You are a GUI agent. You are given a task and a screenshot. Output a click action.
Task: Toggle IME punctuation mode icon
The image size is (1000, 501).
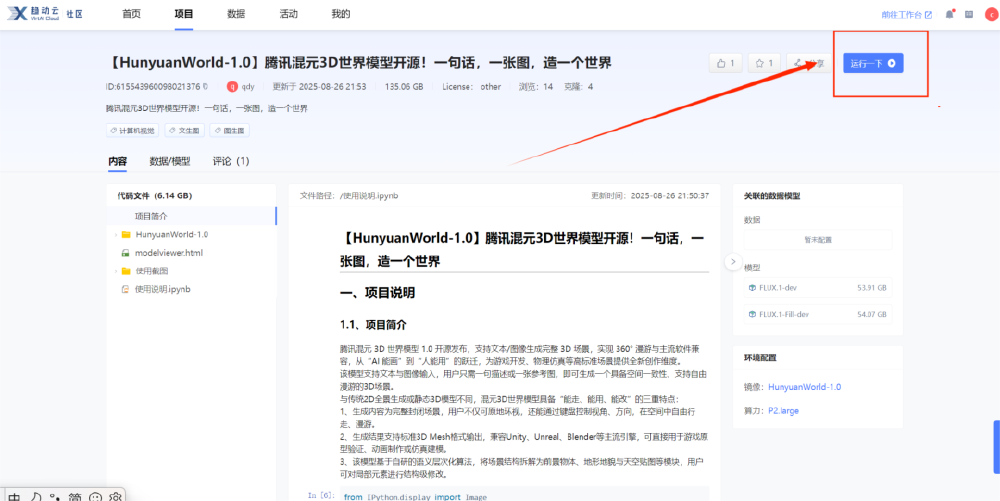pos(55,497)
